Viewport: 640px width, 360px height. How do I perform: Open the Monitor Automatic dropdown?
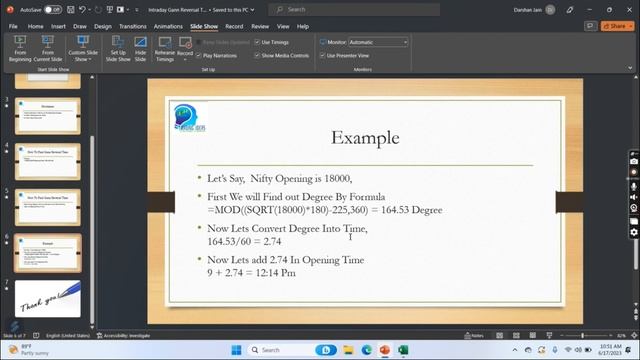378,42
